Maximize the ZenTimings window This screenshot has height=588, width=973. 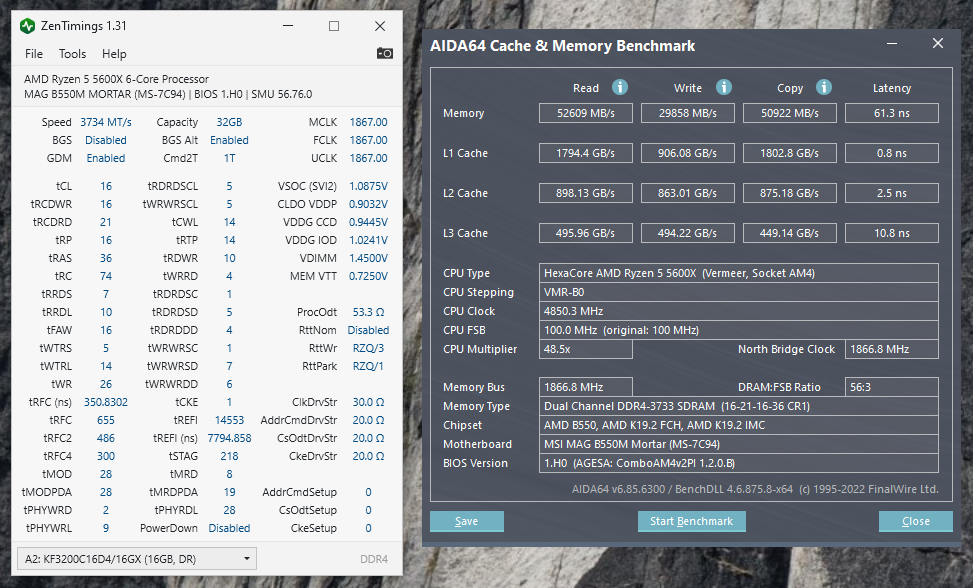(334, 26)
